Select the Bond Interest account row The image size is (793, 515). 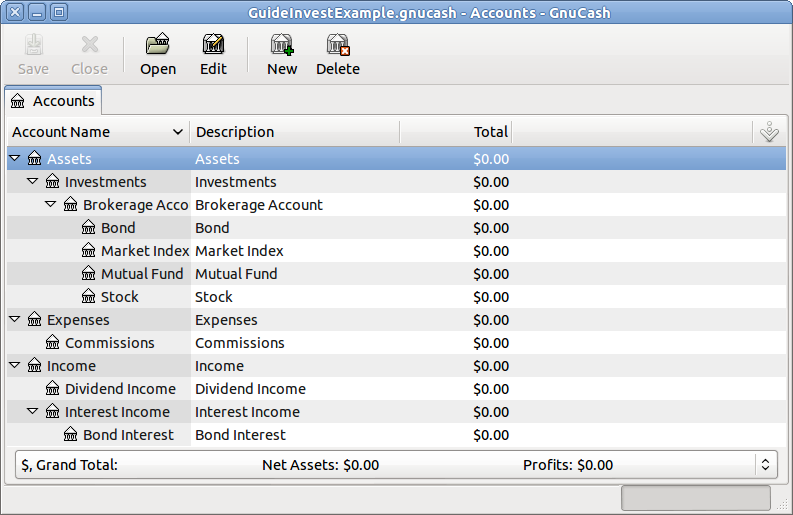(128, 435)
